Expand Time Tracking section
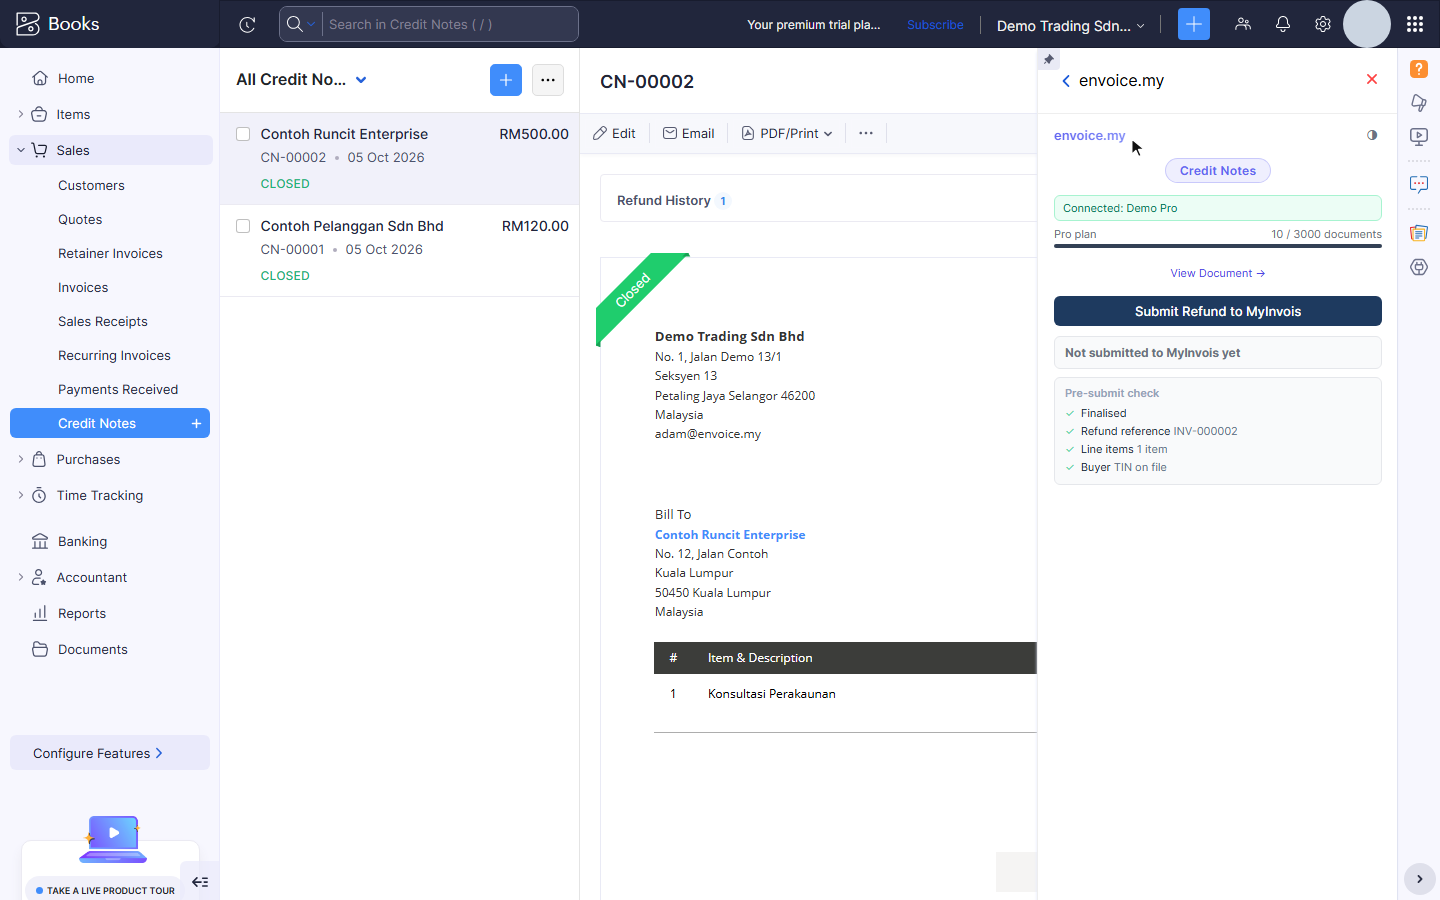This screenshot has height=900, width=1440. (21, 495)
